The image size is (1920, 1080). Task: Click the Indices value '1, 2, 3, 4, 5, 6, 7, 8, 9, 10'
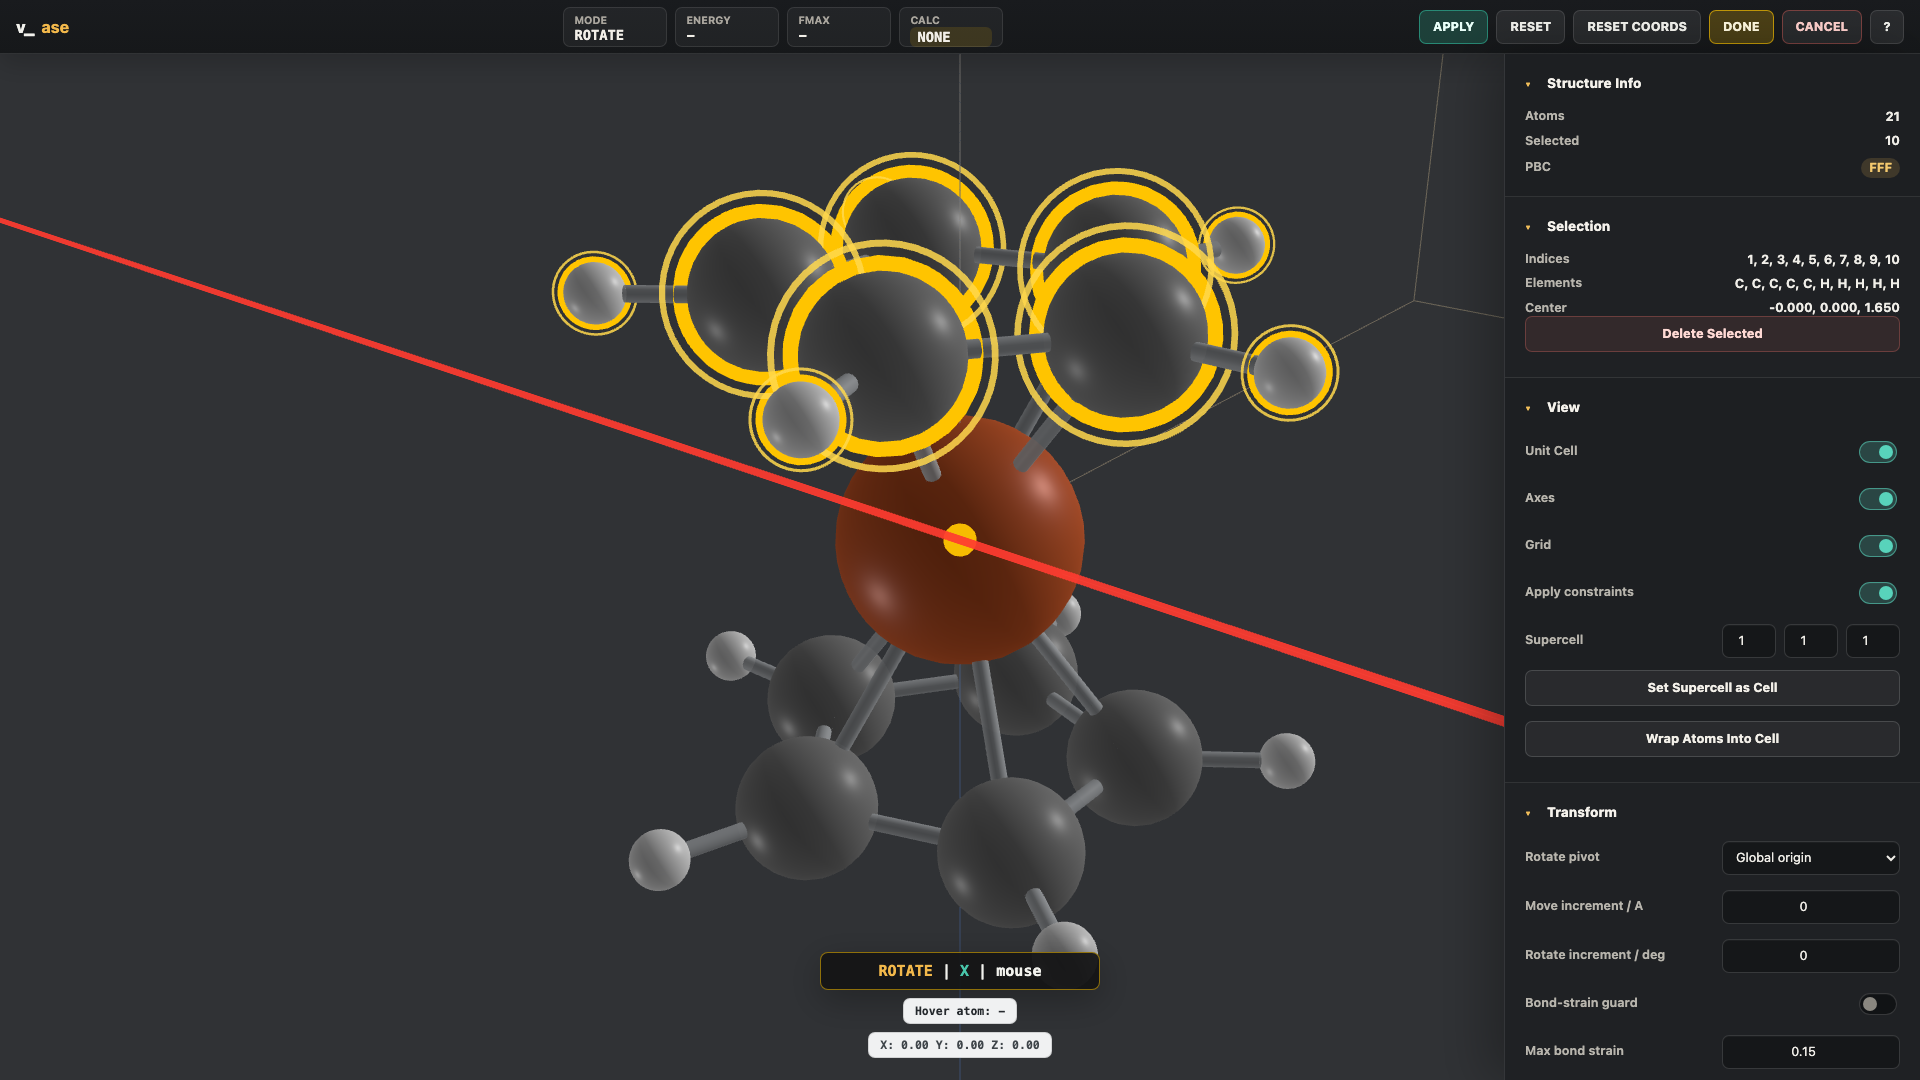pyautogui.click(x=1823, y=260)
